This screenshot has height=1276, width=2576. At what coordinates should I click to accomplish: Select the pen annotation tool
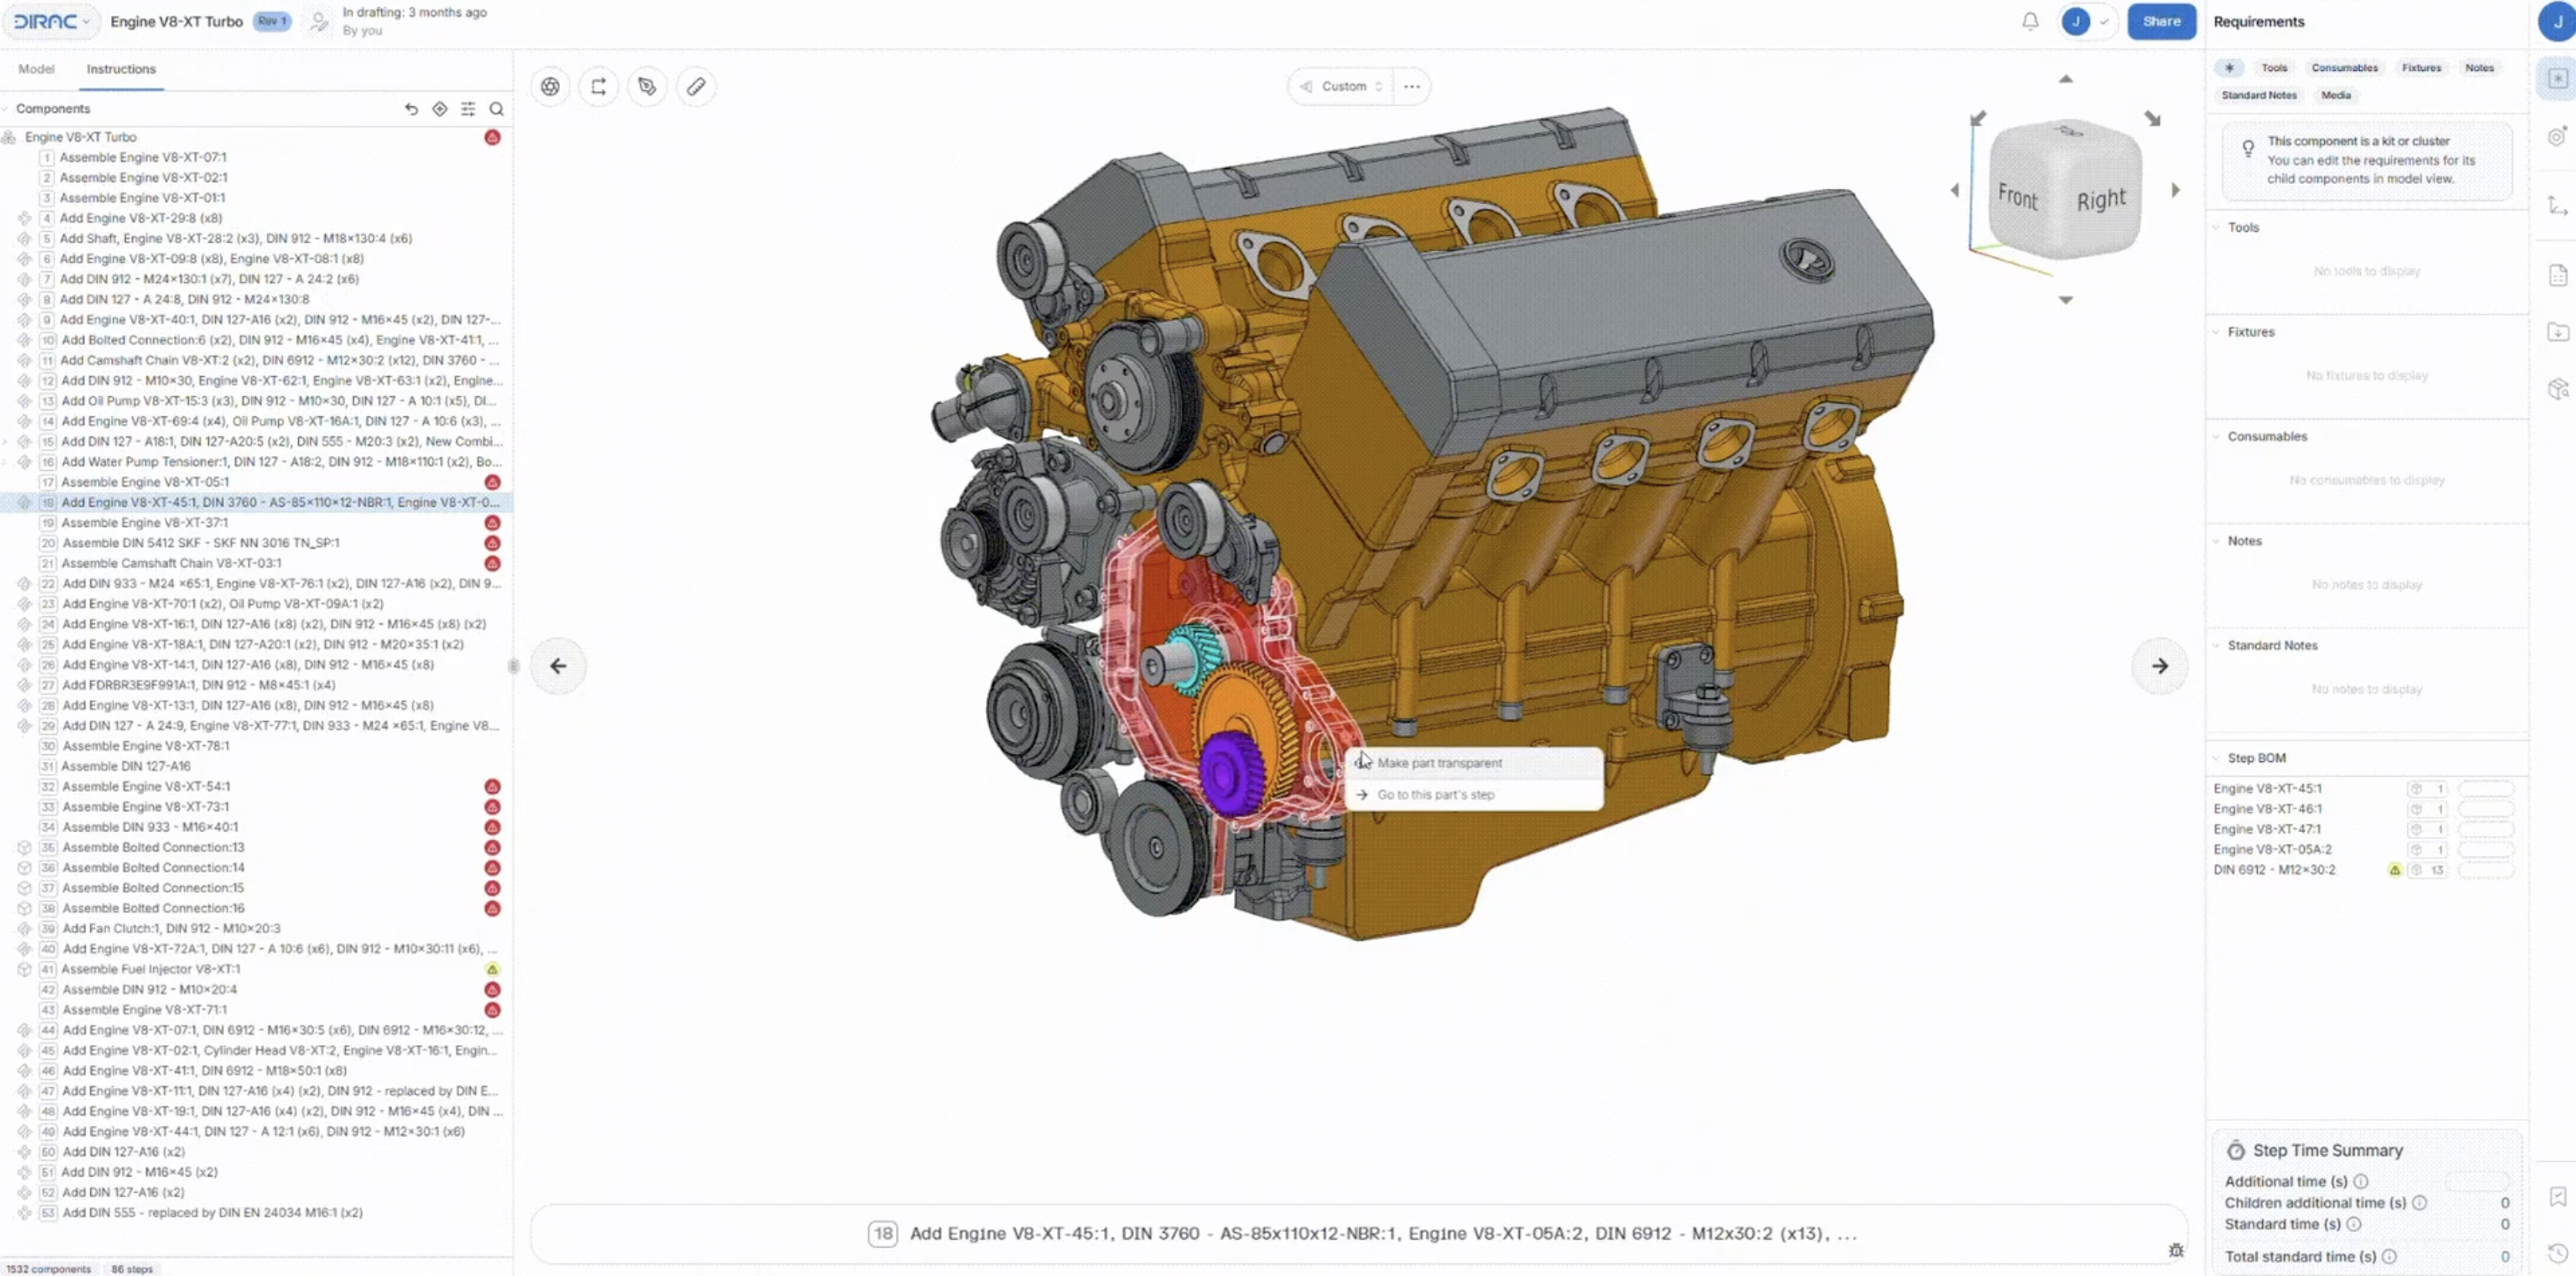click(647, 86)
